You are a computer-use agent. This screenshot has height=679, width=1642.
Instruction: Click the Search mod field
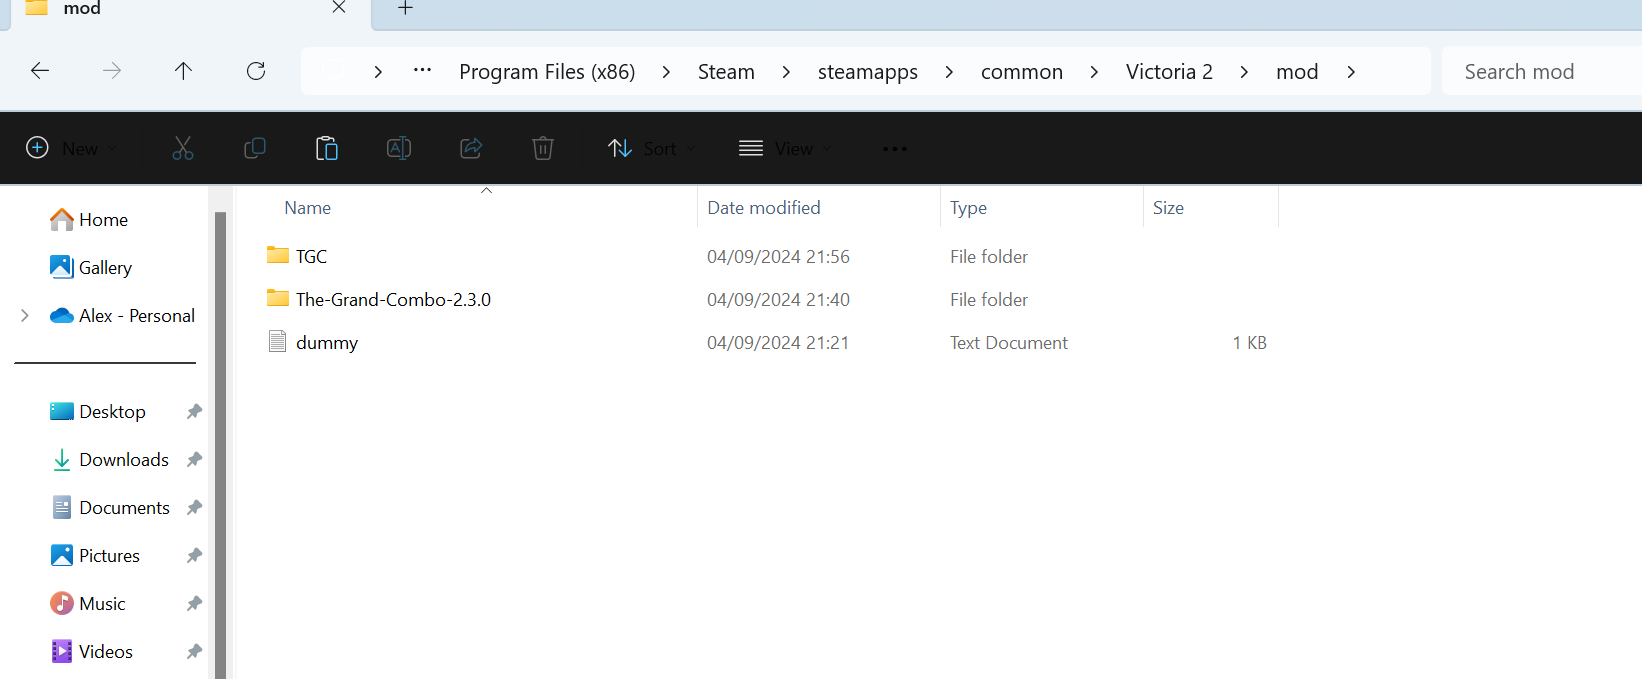1542,72
